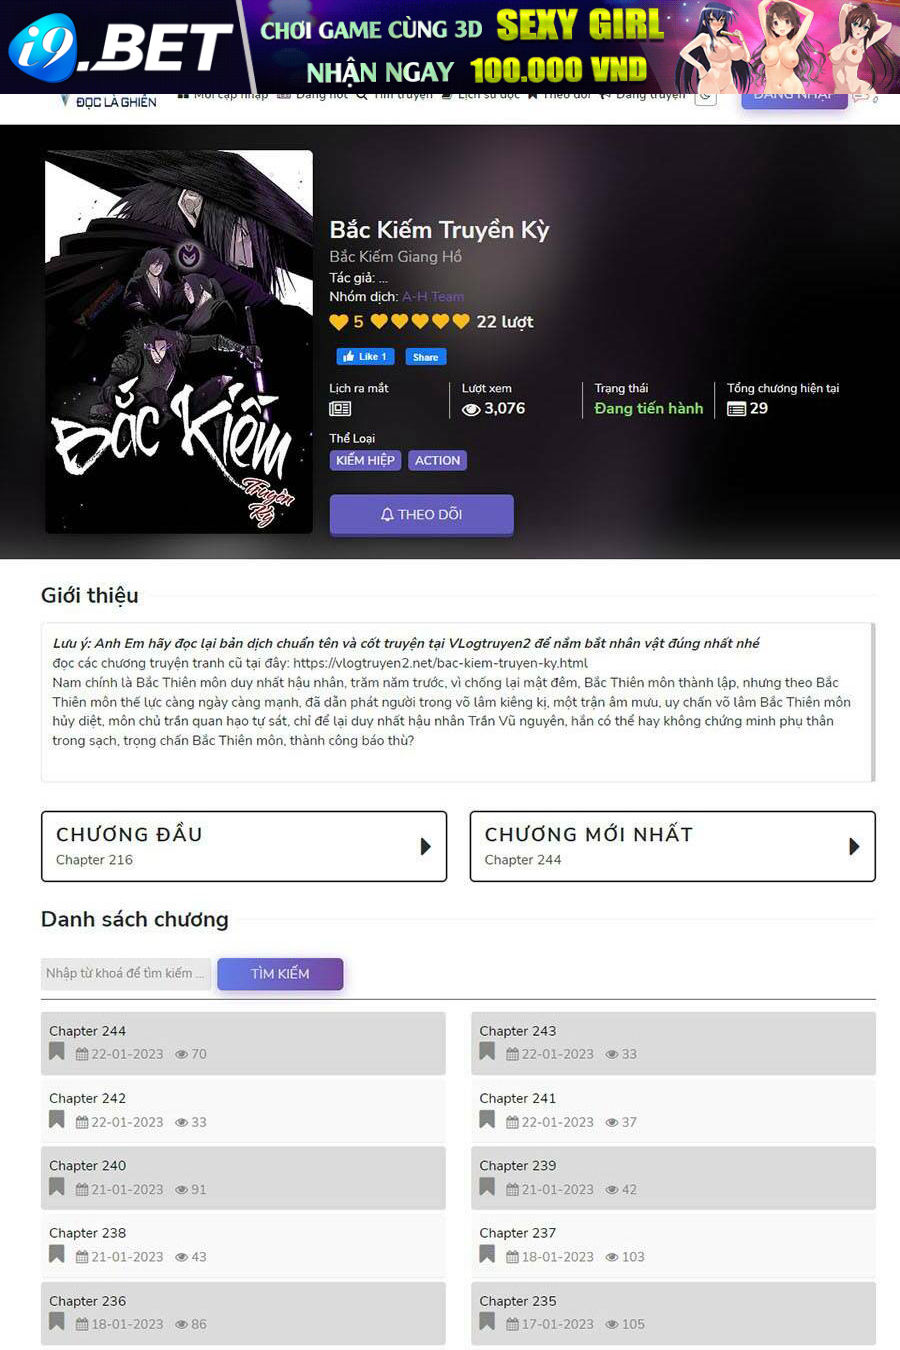Click the eye views icon under Lượt xem

point(471,409)
